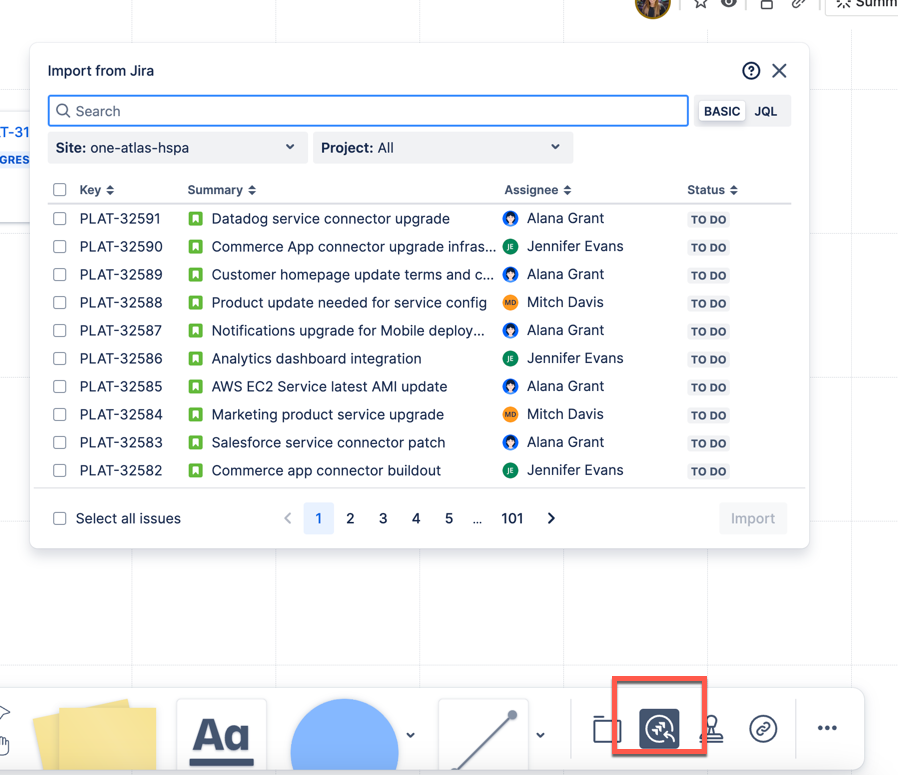Click Jennifer Evans avatar on PLAT-32590 row
This screenshot has height=775, width=898.
pyautogui.click(x=510, y=247)
